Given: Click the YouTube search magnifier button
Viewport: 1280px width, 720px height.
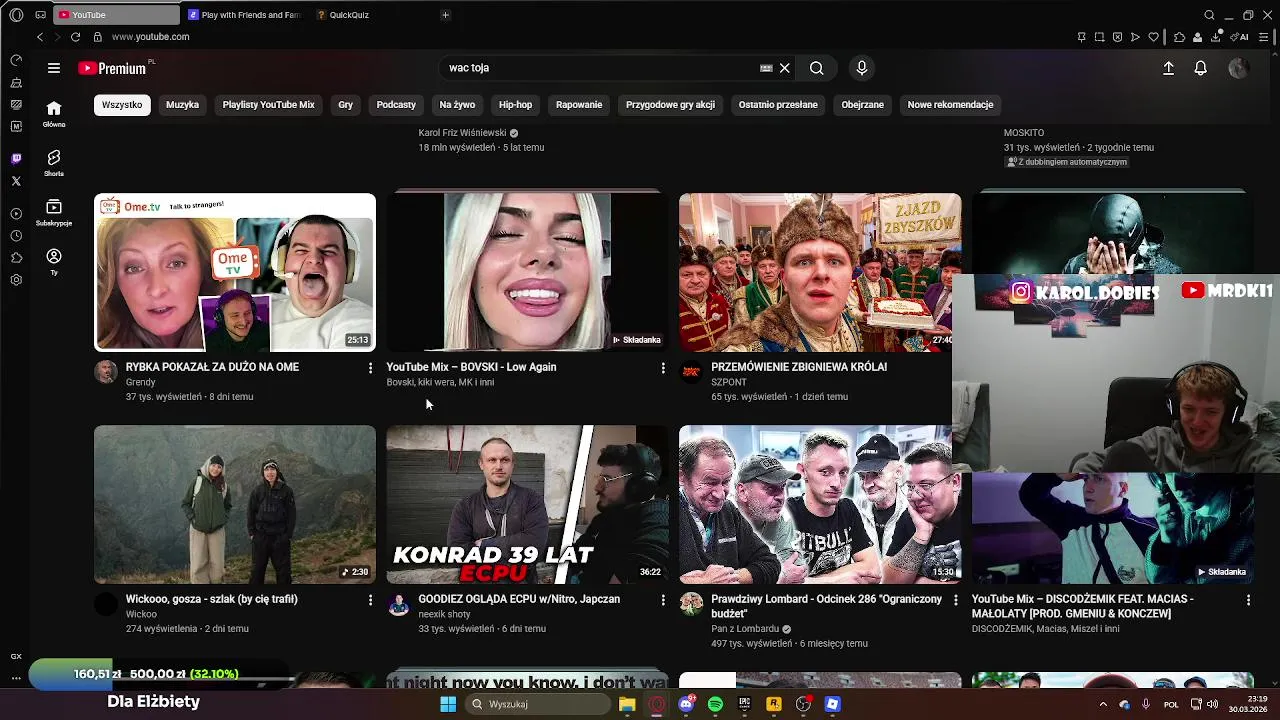Looking at the screenshot, I should click(817, 68).
